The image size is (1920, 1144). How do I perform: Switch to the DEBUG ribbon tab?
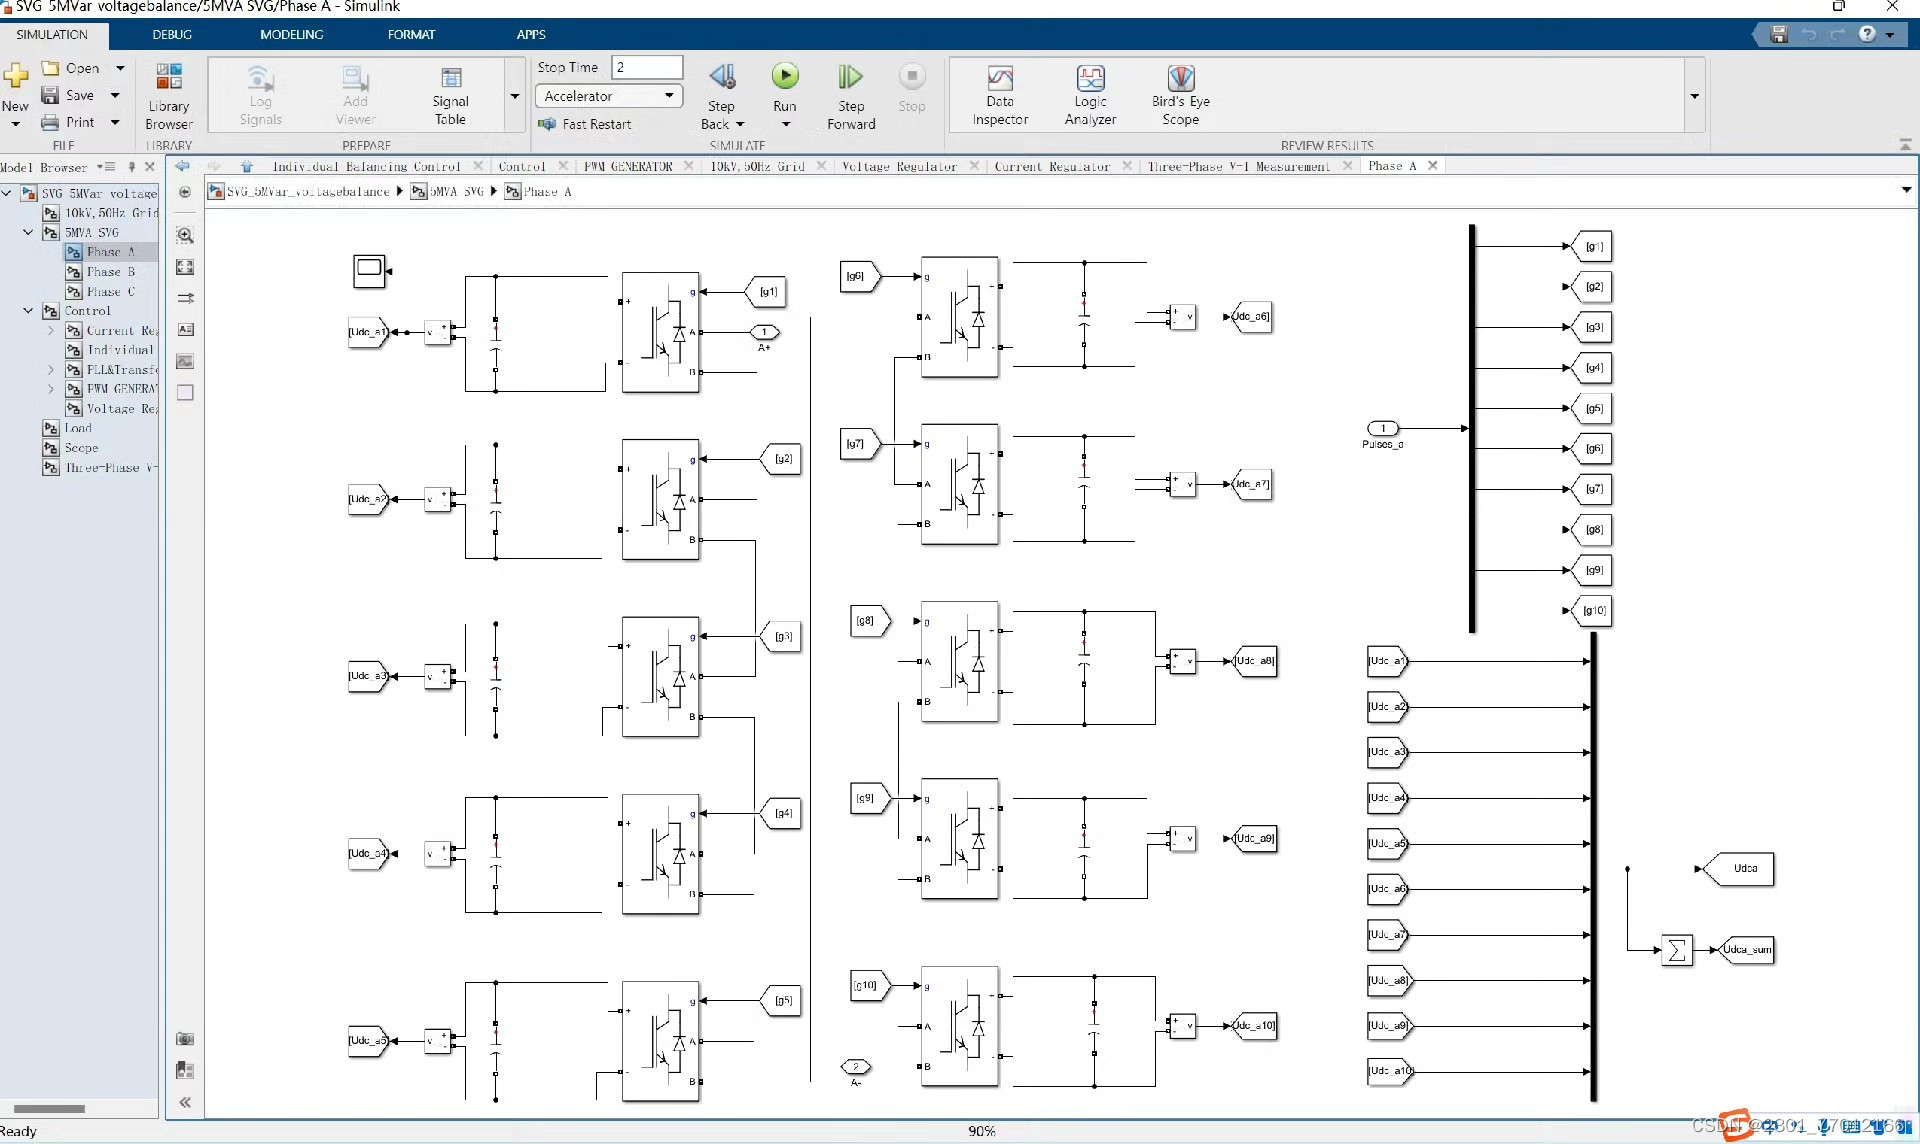point(172,34)
